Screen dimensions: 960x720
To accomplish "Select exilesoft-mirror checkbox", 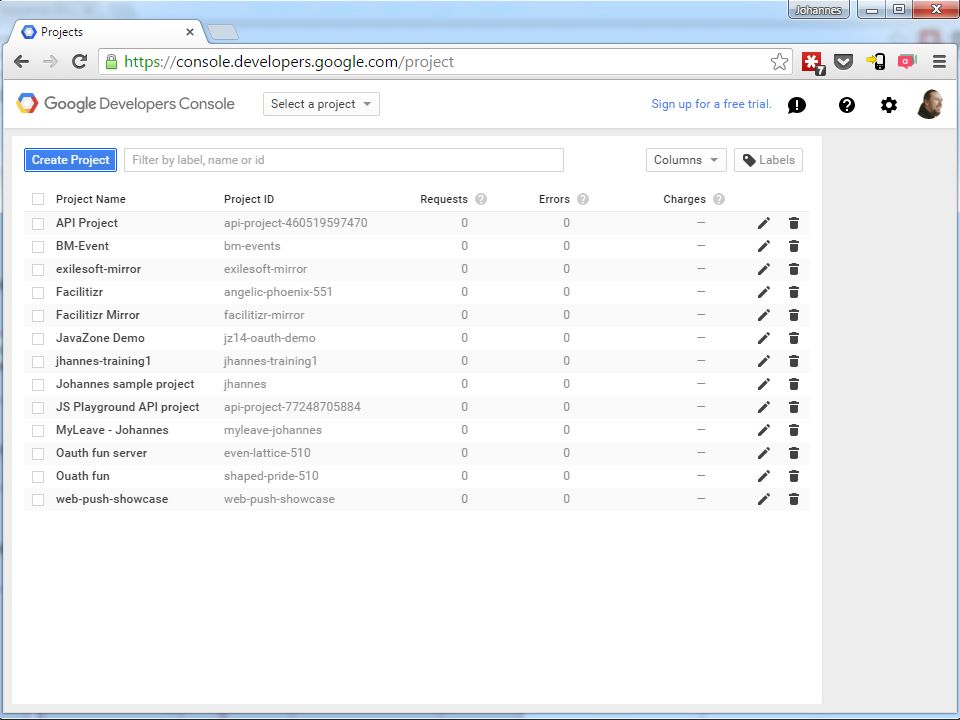I will point(38,269).
